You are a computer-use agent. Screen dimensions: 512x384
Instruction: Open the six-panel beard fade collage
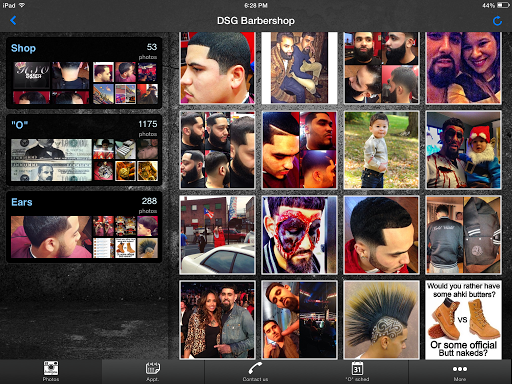(217, 150)
